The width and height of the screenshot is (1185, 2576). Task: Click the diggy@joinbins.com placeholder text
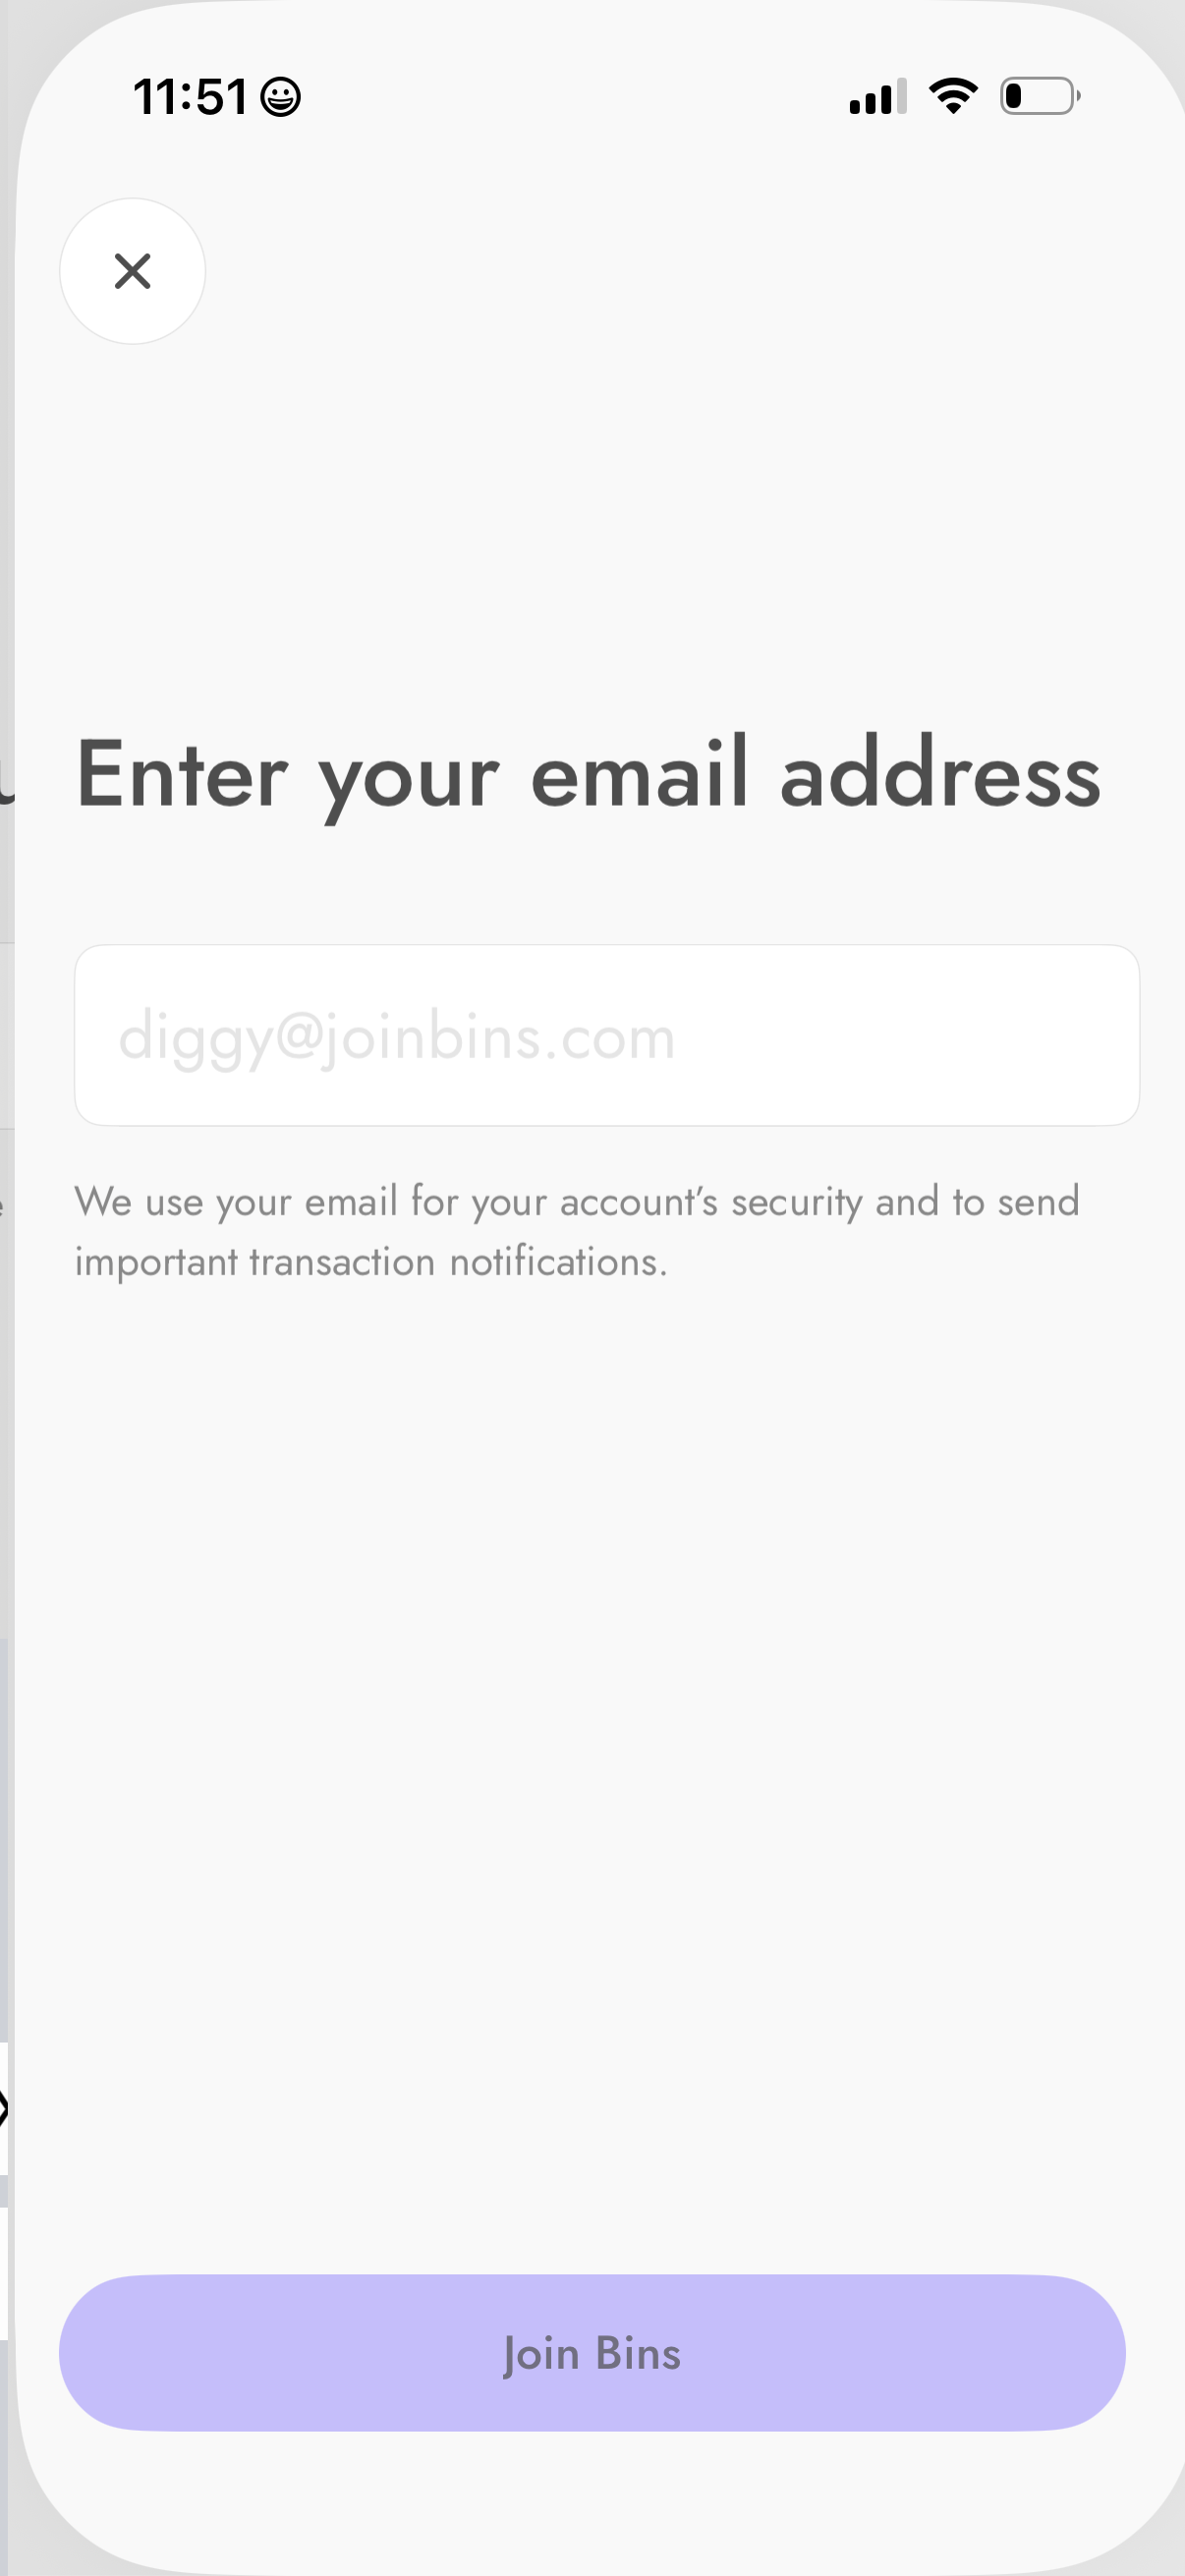point(397,1037)
